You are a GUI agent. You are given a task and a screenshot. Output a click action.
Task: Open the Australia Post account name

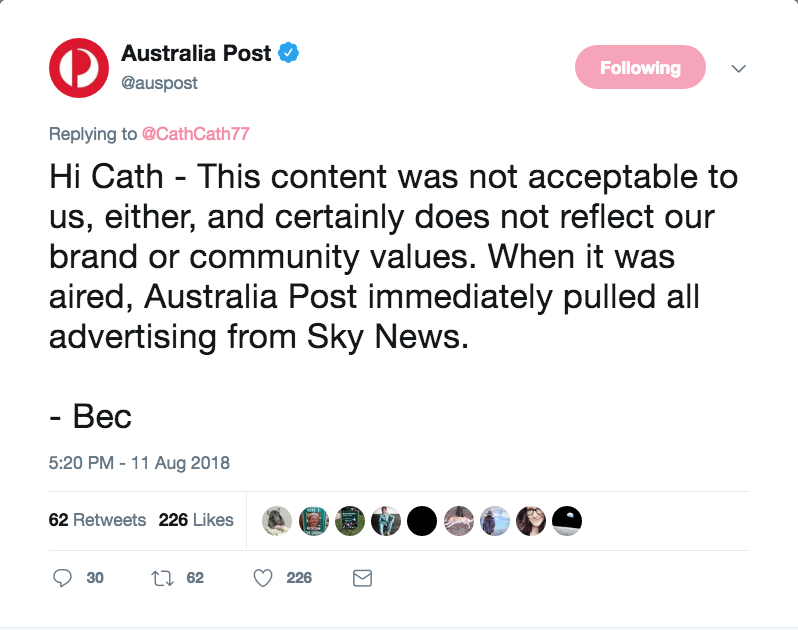(197, 53)
